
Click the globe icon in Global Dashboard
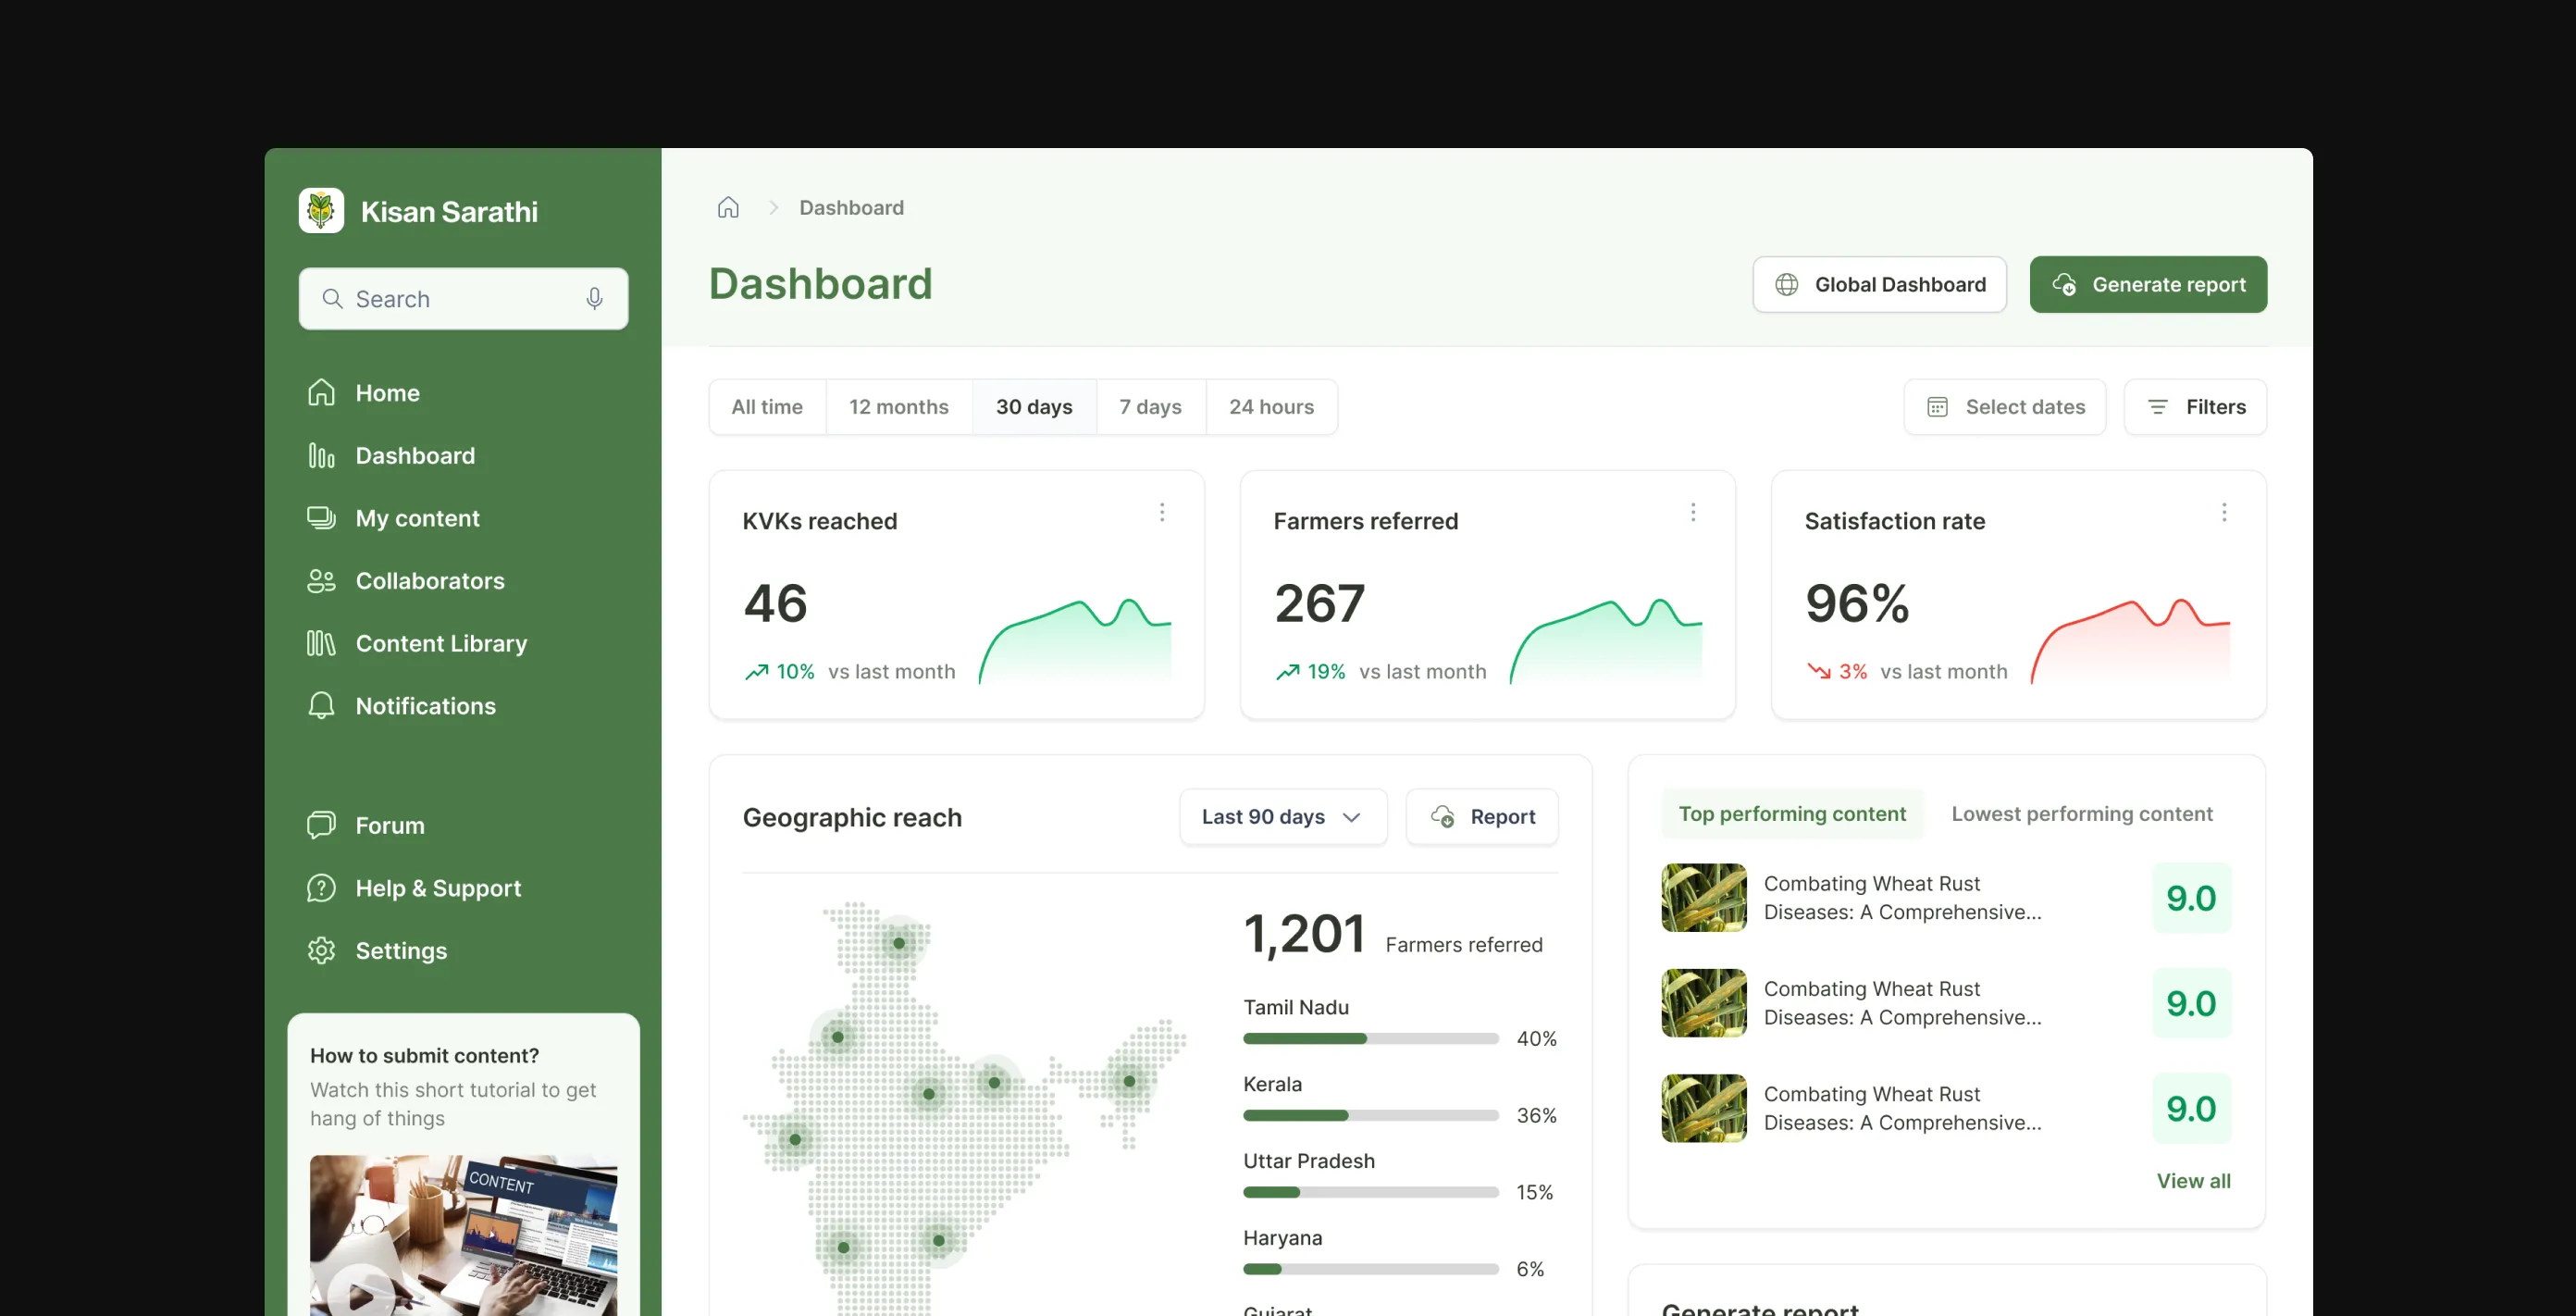pos(1786,284)
